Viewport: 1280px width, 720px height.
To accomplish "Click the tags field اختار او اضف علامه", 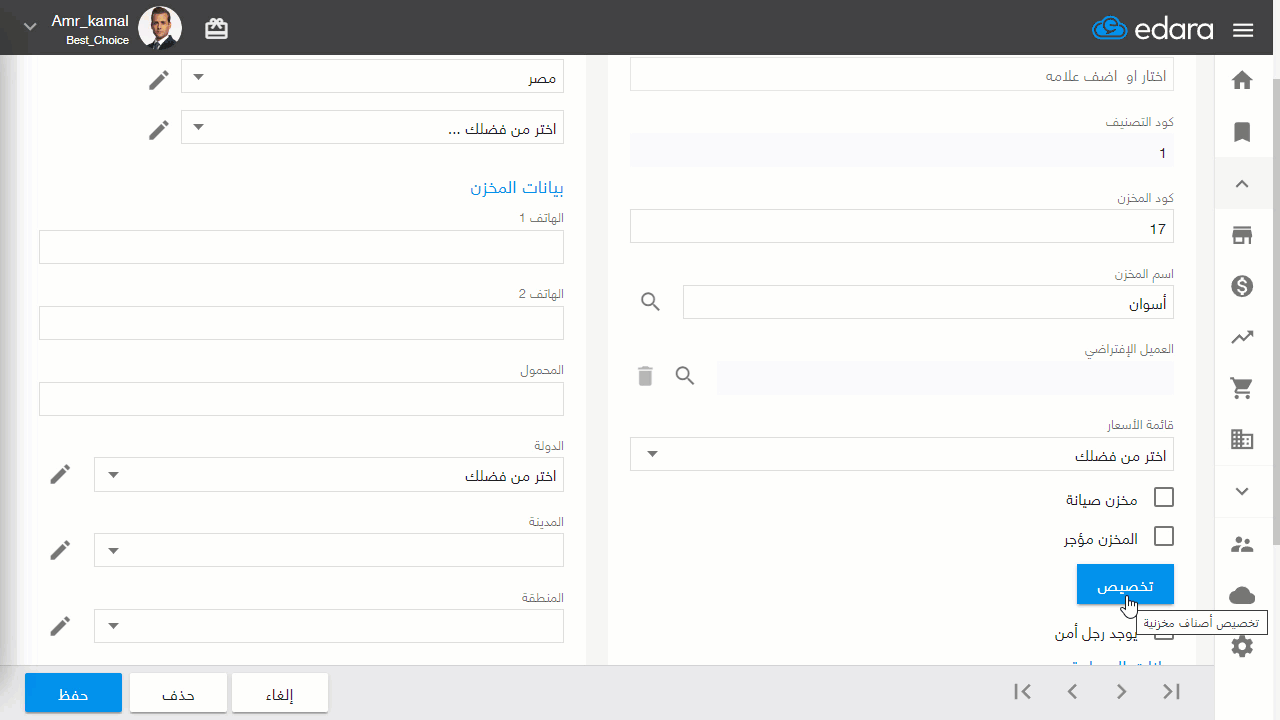I will pyautogui.click(x=902, y=76).
